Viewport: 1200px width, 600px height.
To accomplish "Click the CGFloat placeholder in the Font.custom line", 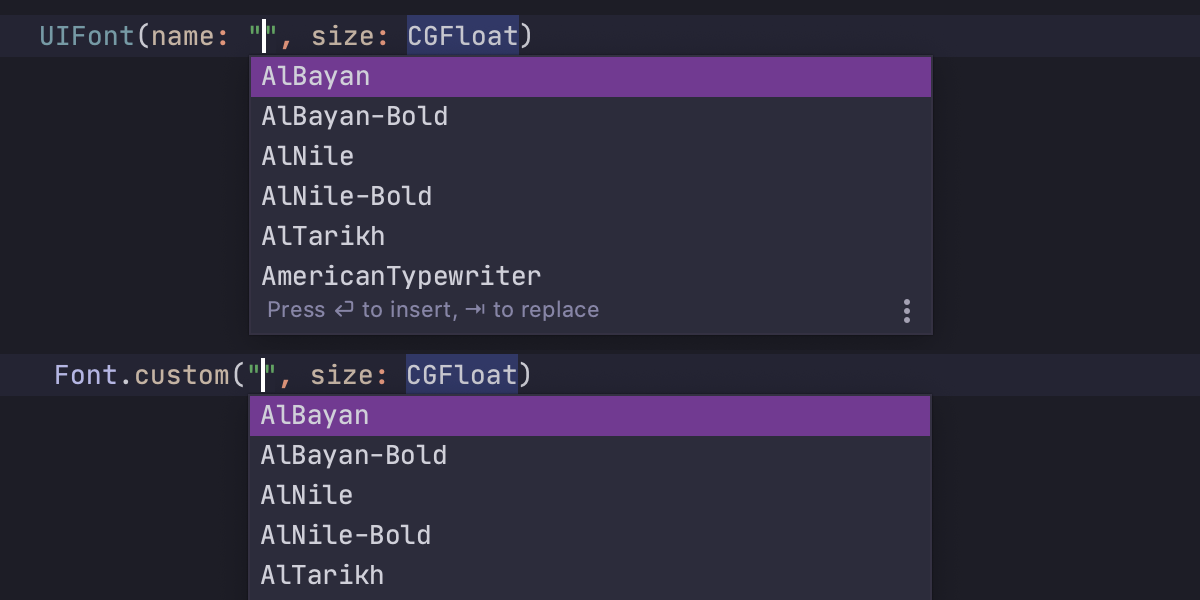I will tap(462, 376).
